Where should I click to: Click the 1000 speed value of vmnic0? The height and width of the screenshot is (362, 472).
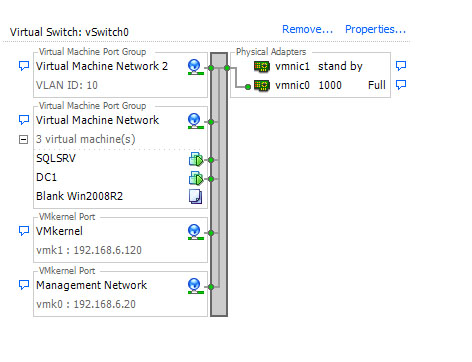click(x=330, y=85)
